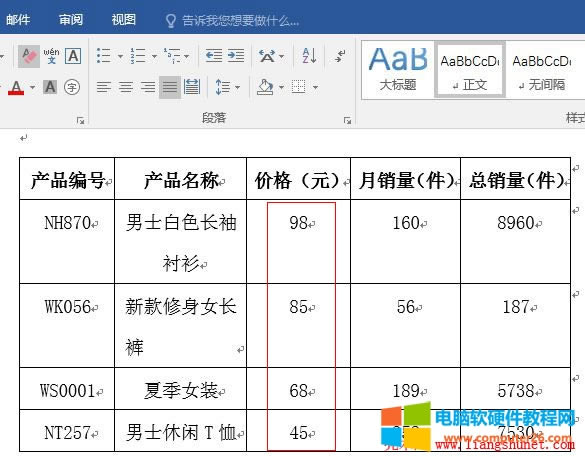The height and width of the screenshot is (458, 585).
Task: Apply bullet list
Action: click(104, 56)
